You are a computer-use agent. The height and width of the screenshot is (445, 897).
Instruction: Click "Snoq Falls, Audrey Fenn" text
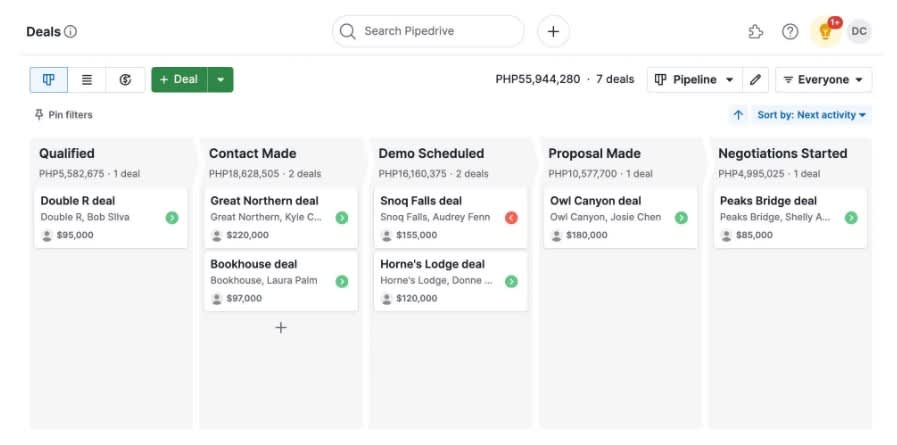435,217
